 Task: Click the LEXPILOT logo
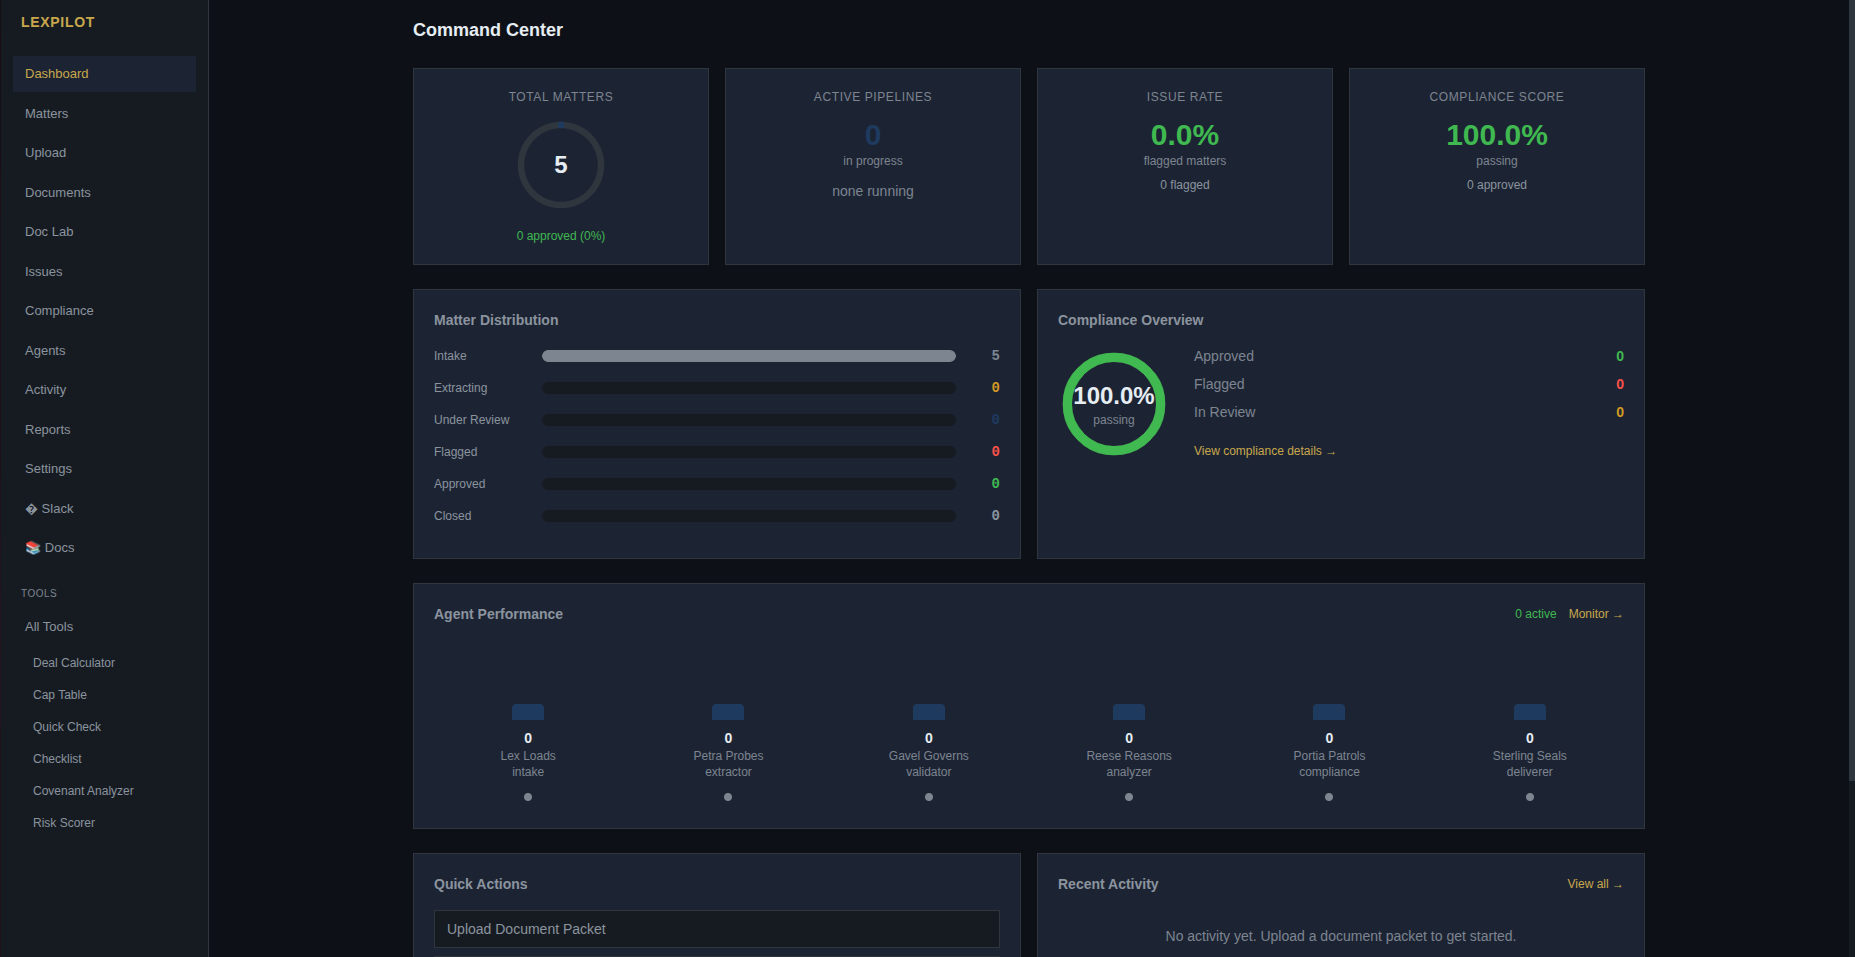click(58, 22)
